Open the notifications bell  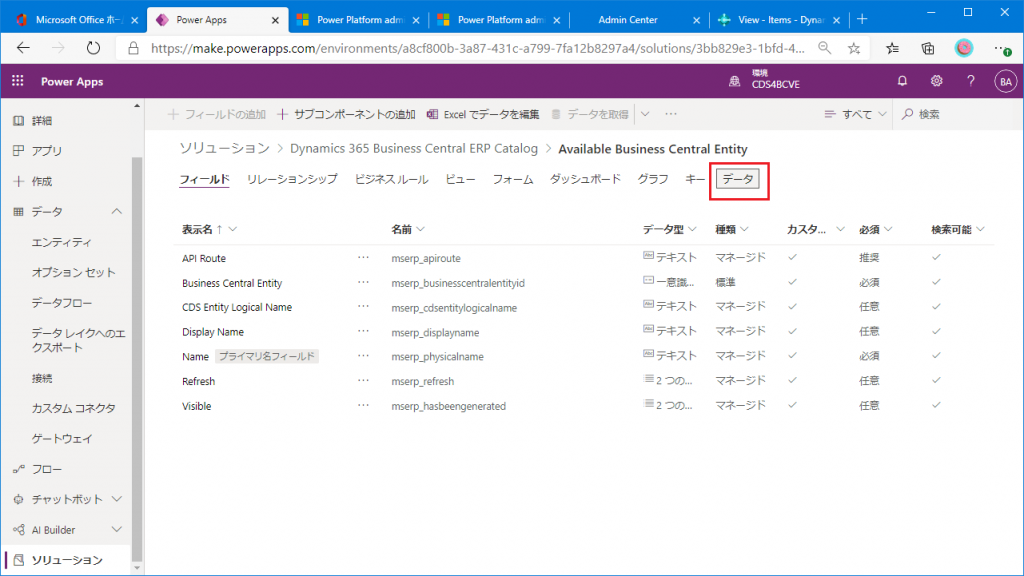click(x=902, y=81)
